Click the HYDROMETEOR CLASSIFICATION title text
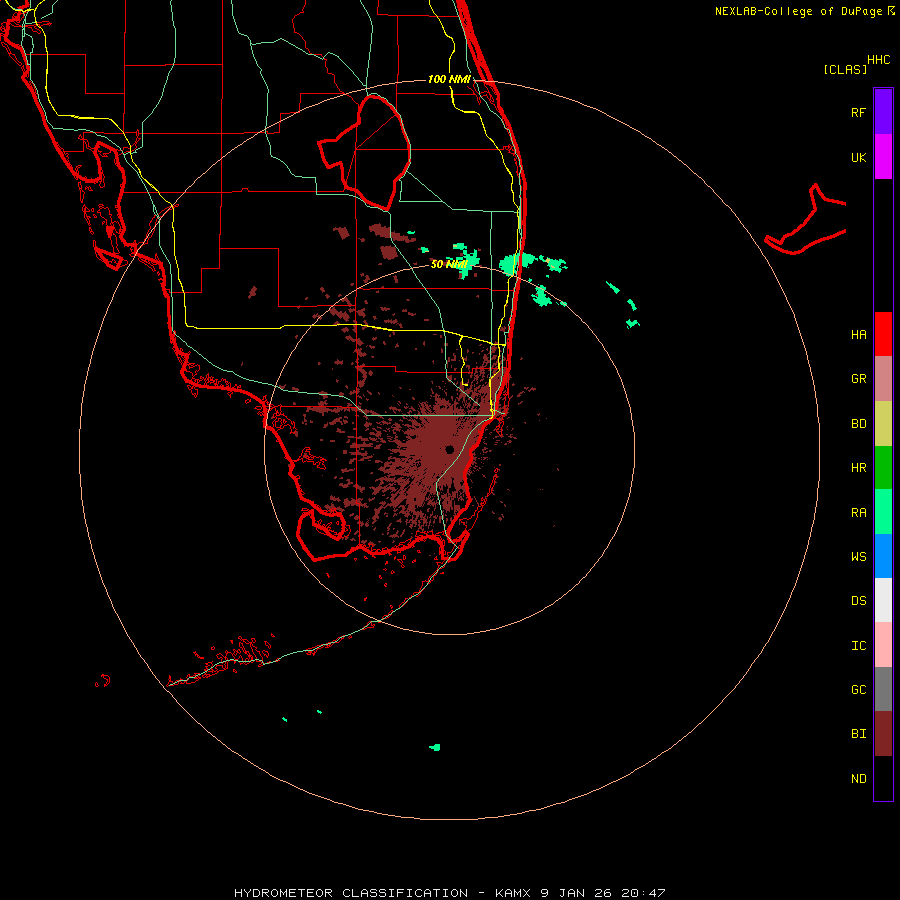This screenshot has height=900, width=900. 351,893
